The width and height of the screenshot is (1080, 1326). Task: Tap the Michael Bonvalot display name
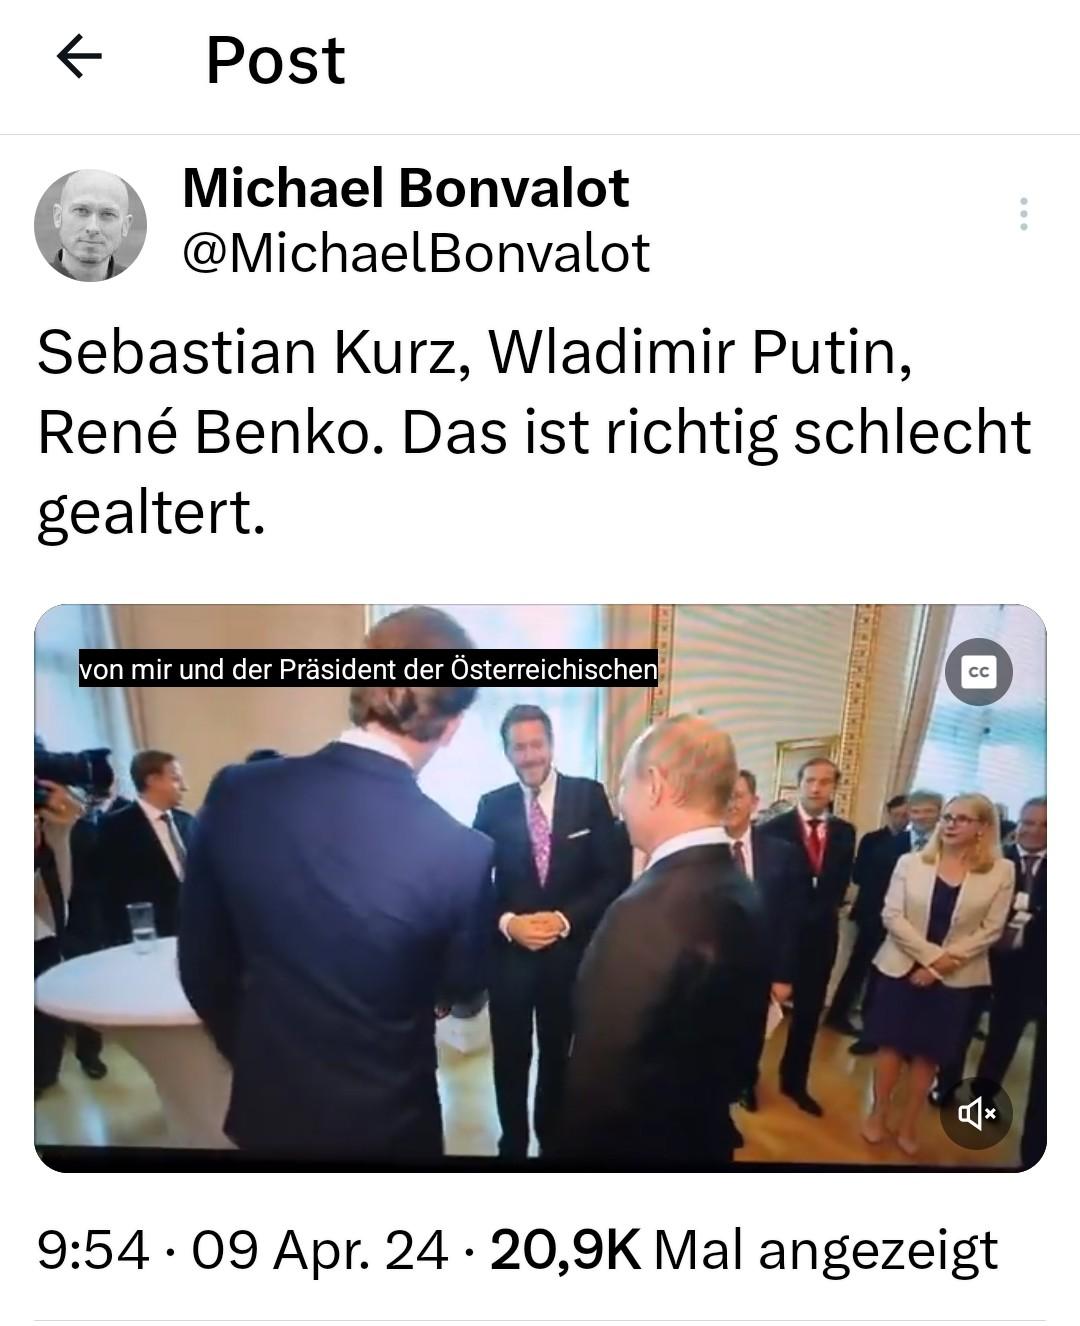[405, 188]
